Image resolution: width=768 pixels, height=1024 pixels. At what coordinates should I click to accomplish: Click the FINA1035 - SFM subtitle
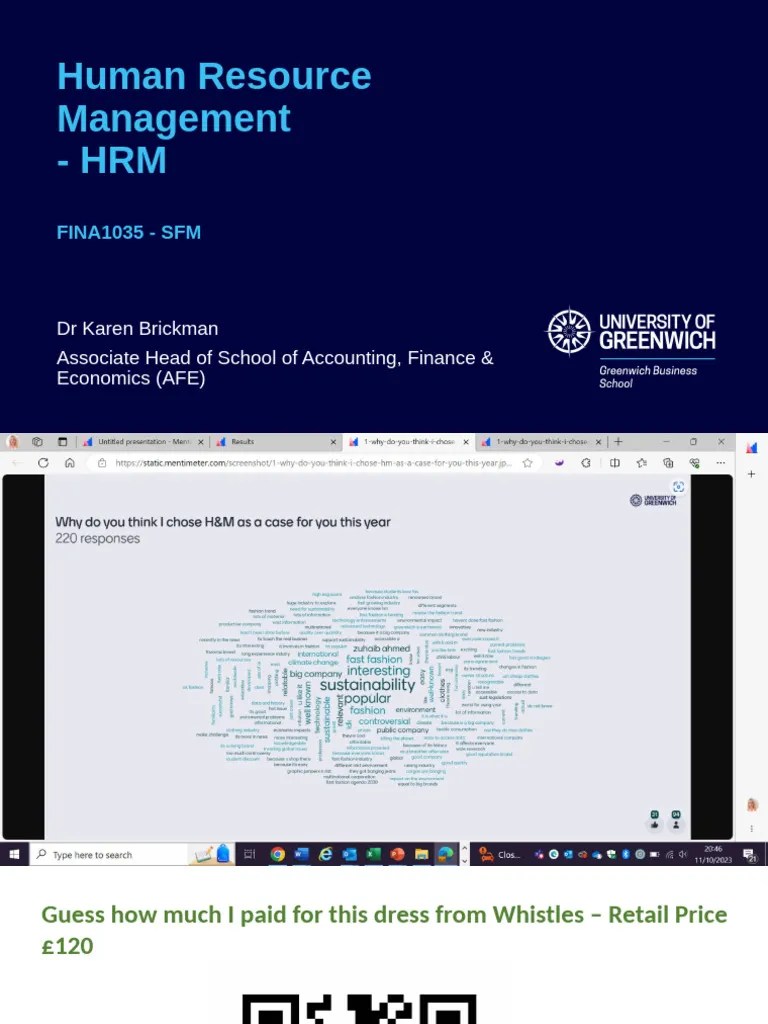129,232
